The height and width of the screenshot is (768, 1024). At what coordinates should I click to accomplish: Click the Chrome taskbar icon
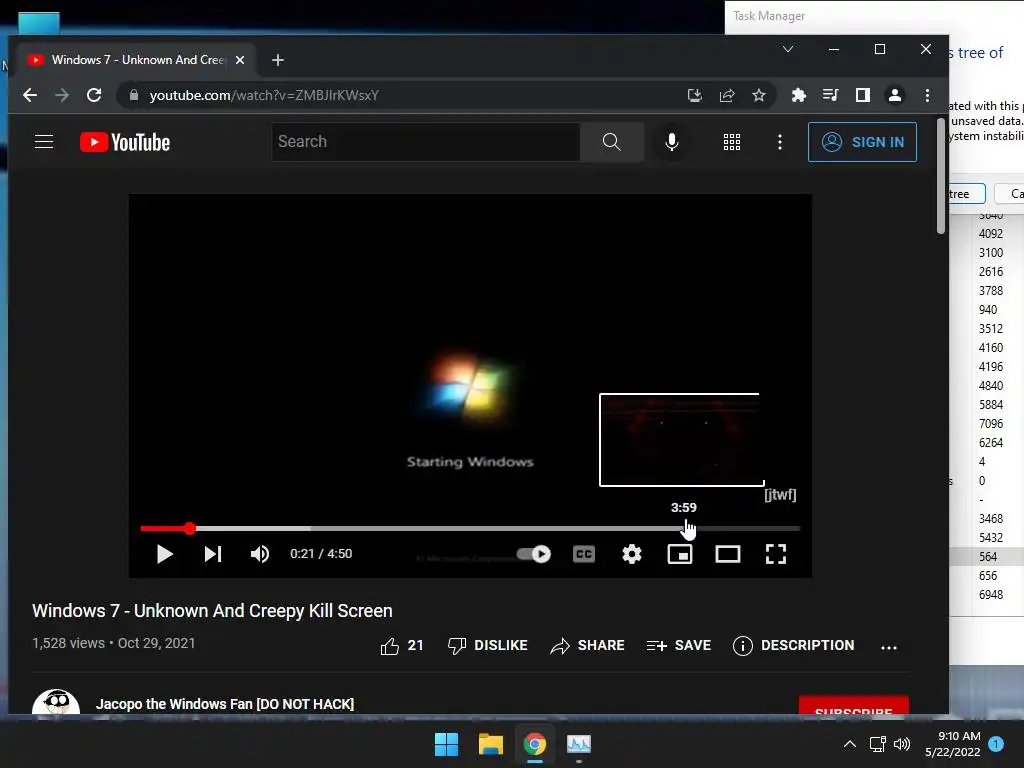click(x=535, y=744)
